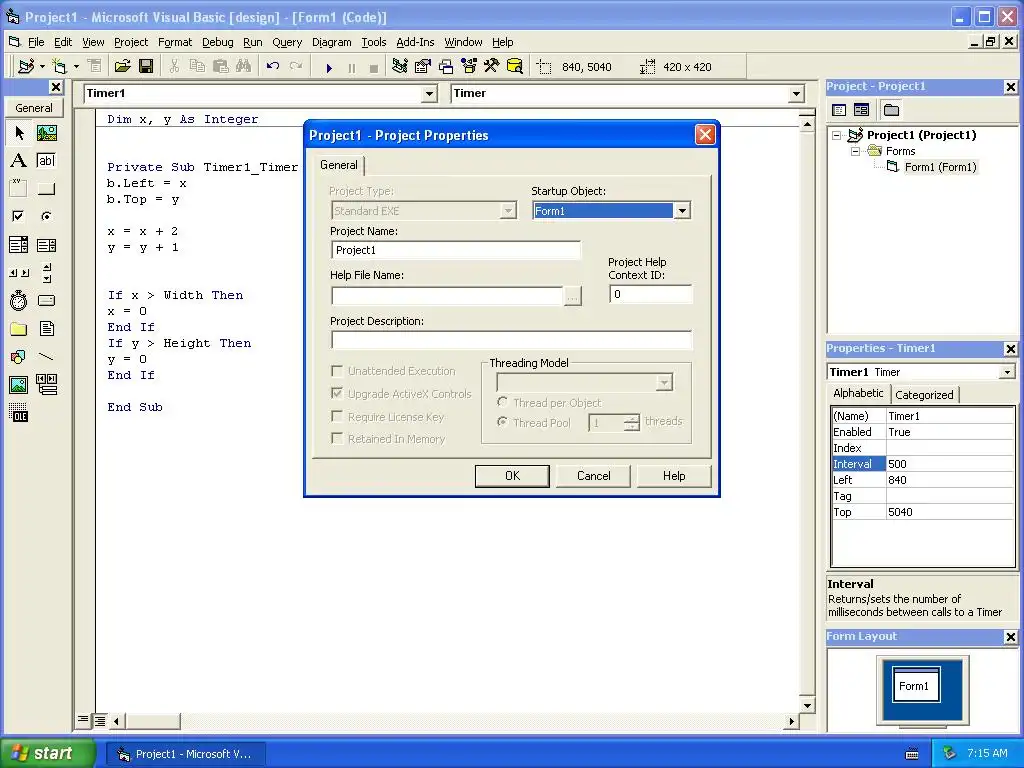Click the threads count stepper arrows
Screen dimensions: 1024x768
[632, 423]
